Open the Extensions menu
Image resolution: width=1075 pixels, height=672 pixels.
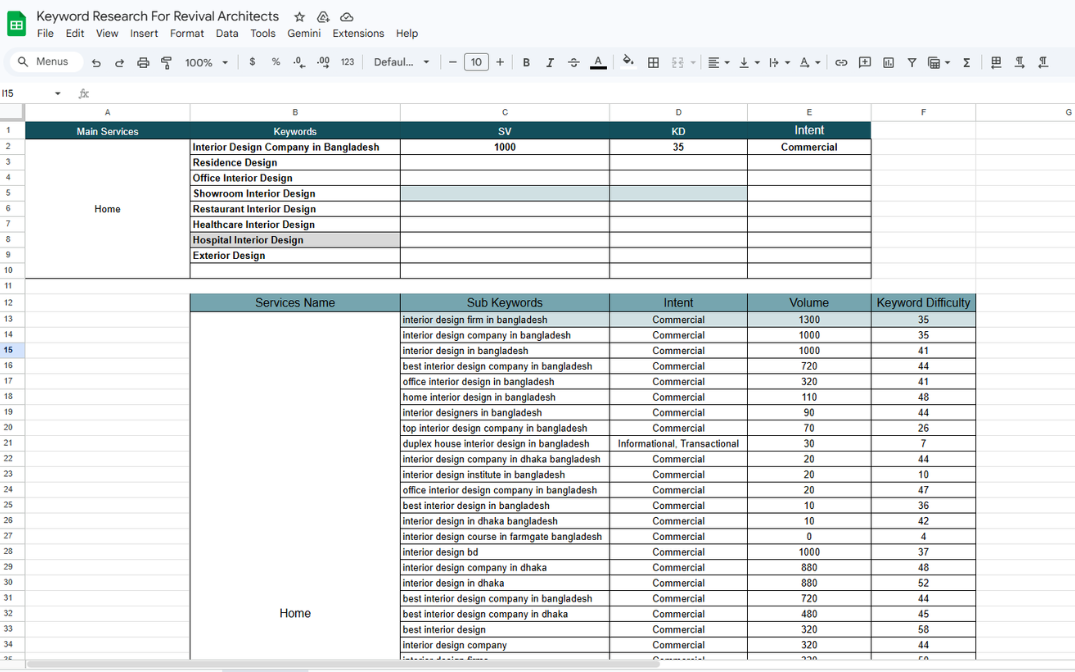click(358, 33)
